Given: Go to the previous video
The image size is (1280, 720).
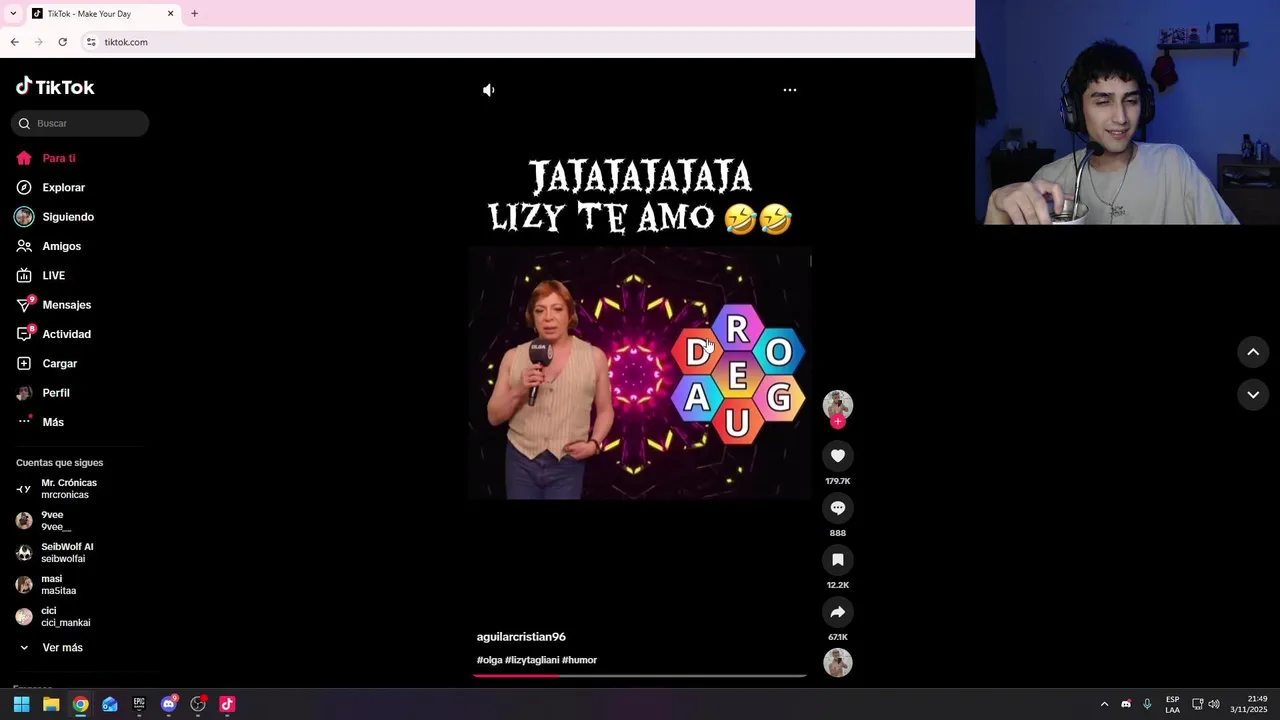Looking at the screenshot, I should (x=1253, y=352).
